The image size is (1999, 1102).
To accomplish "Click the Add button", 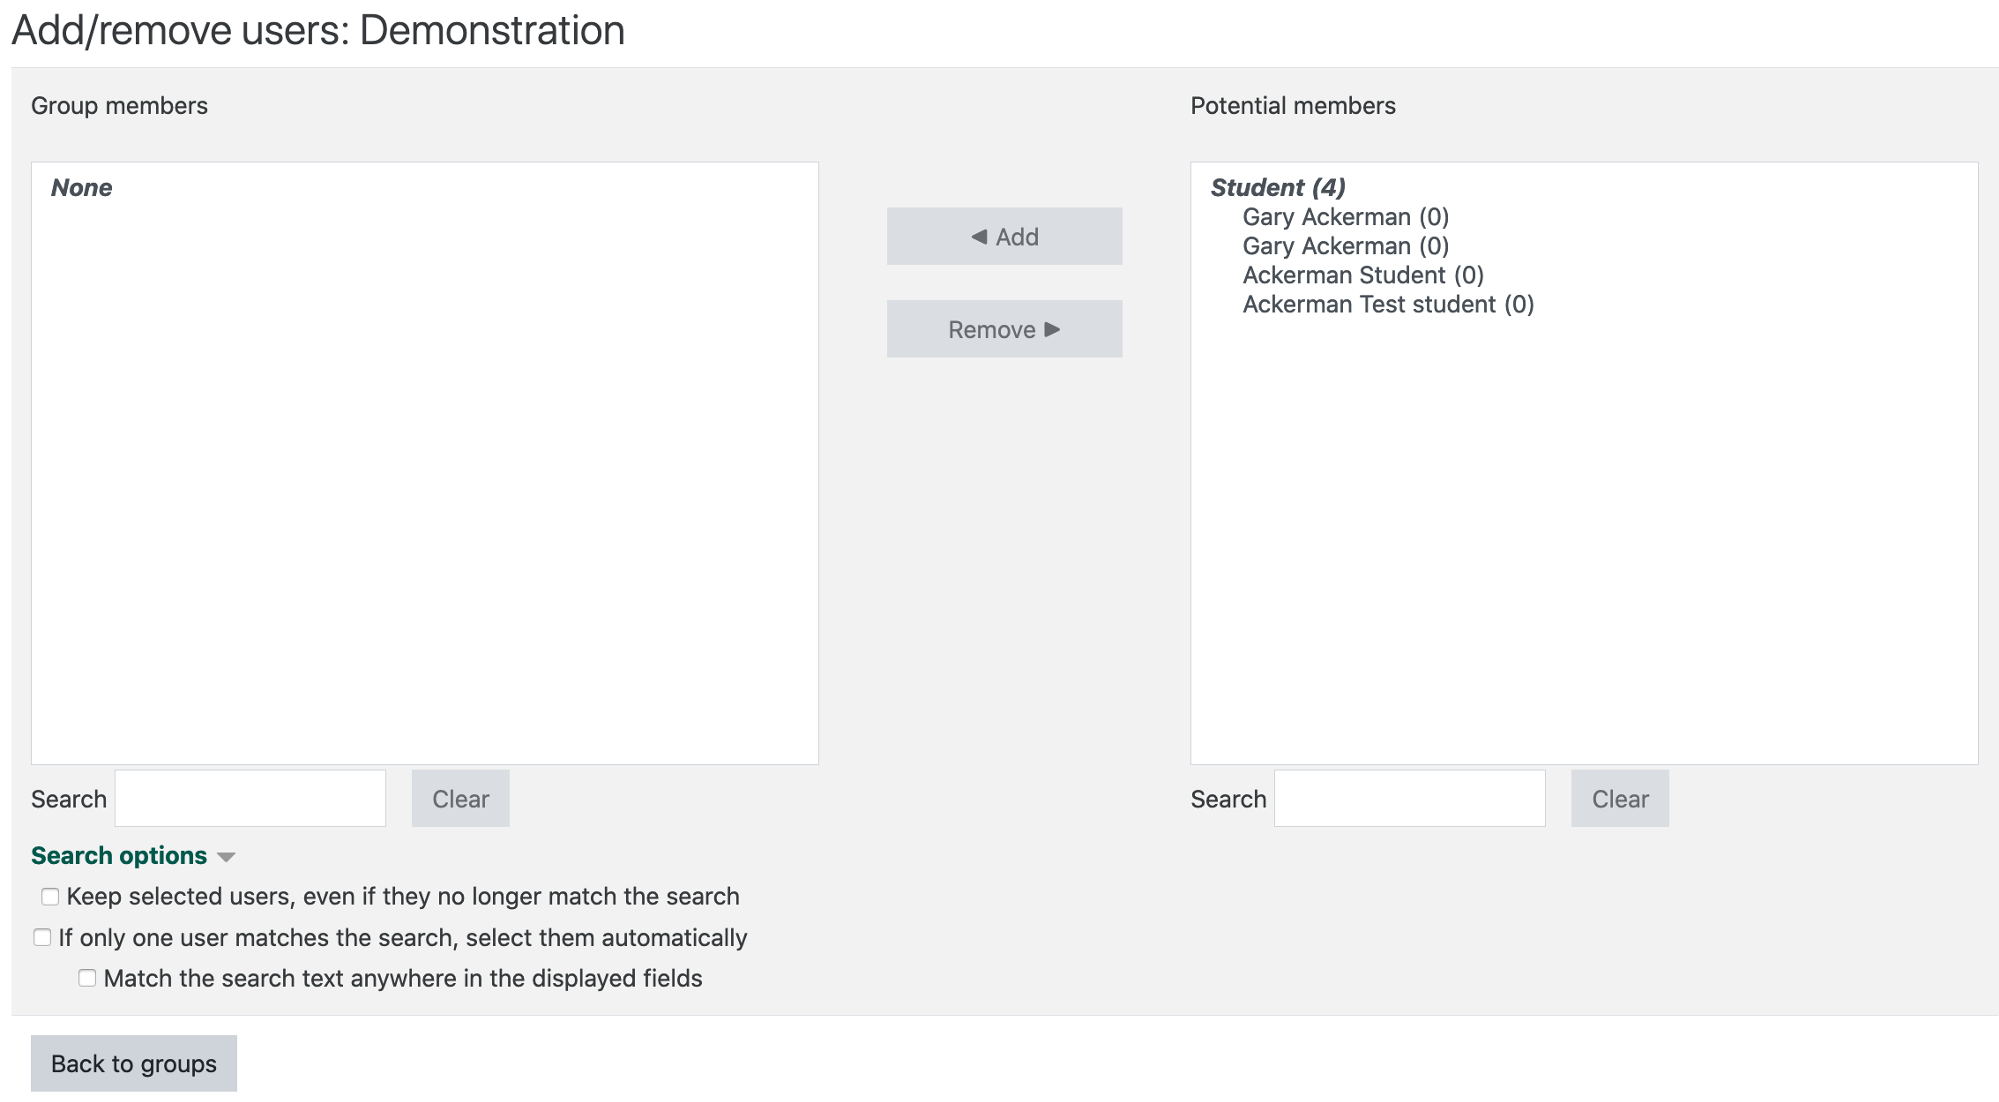I will (1004, 236).
